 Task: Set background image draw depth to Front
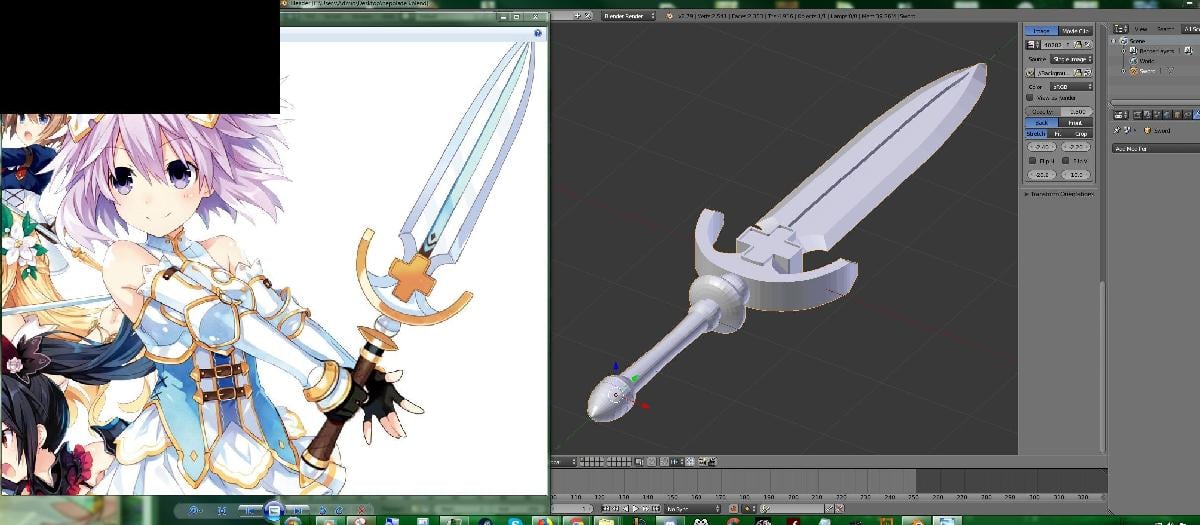[1075, 122]
